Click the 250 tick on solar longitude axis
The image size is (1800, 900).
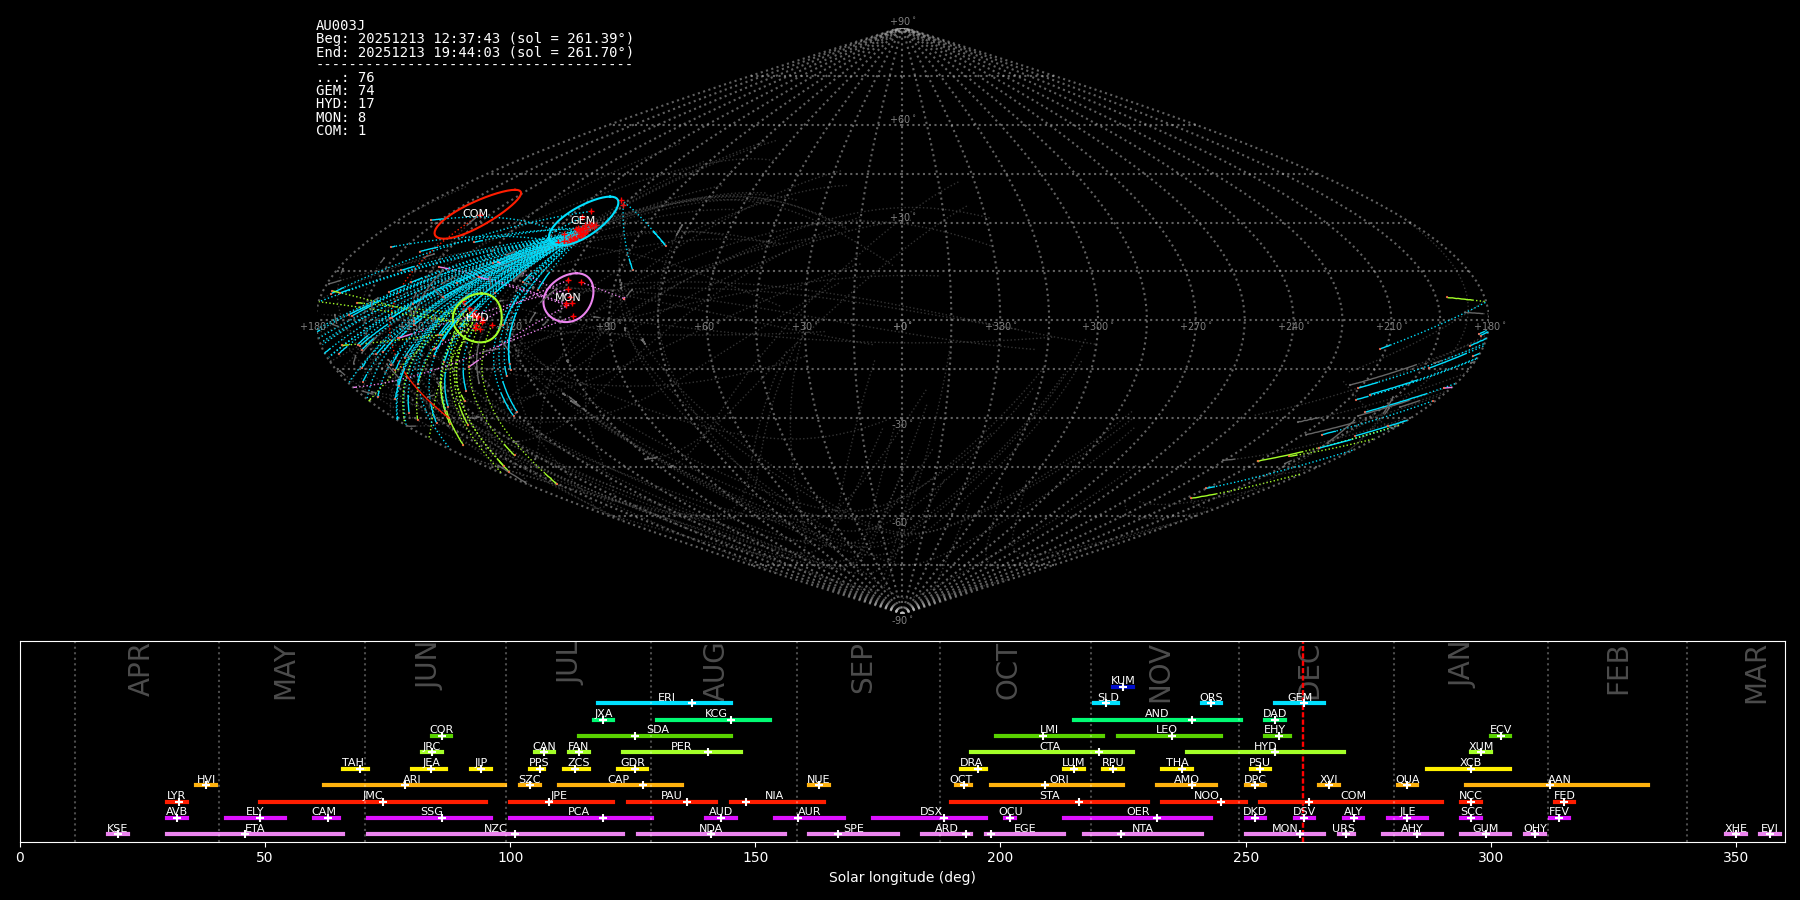click(x=1245, y=857)
